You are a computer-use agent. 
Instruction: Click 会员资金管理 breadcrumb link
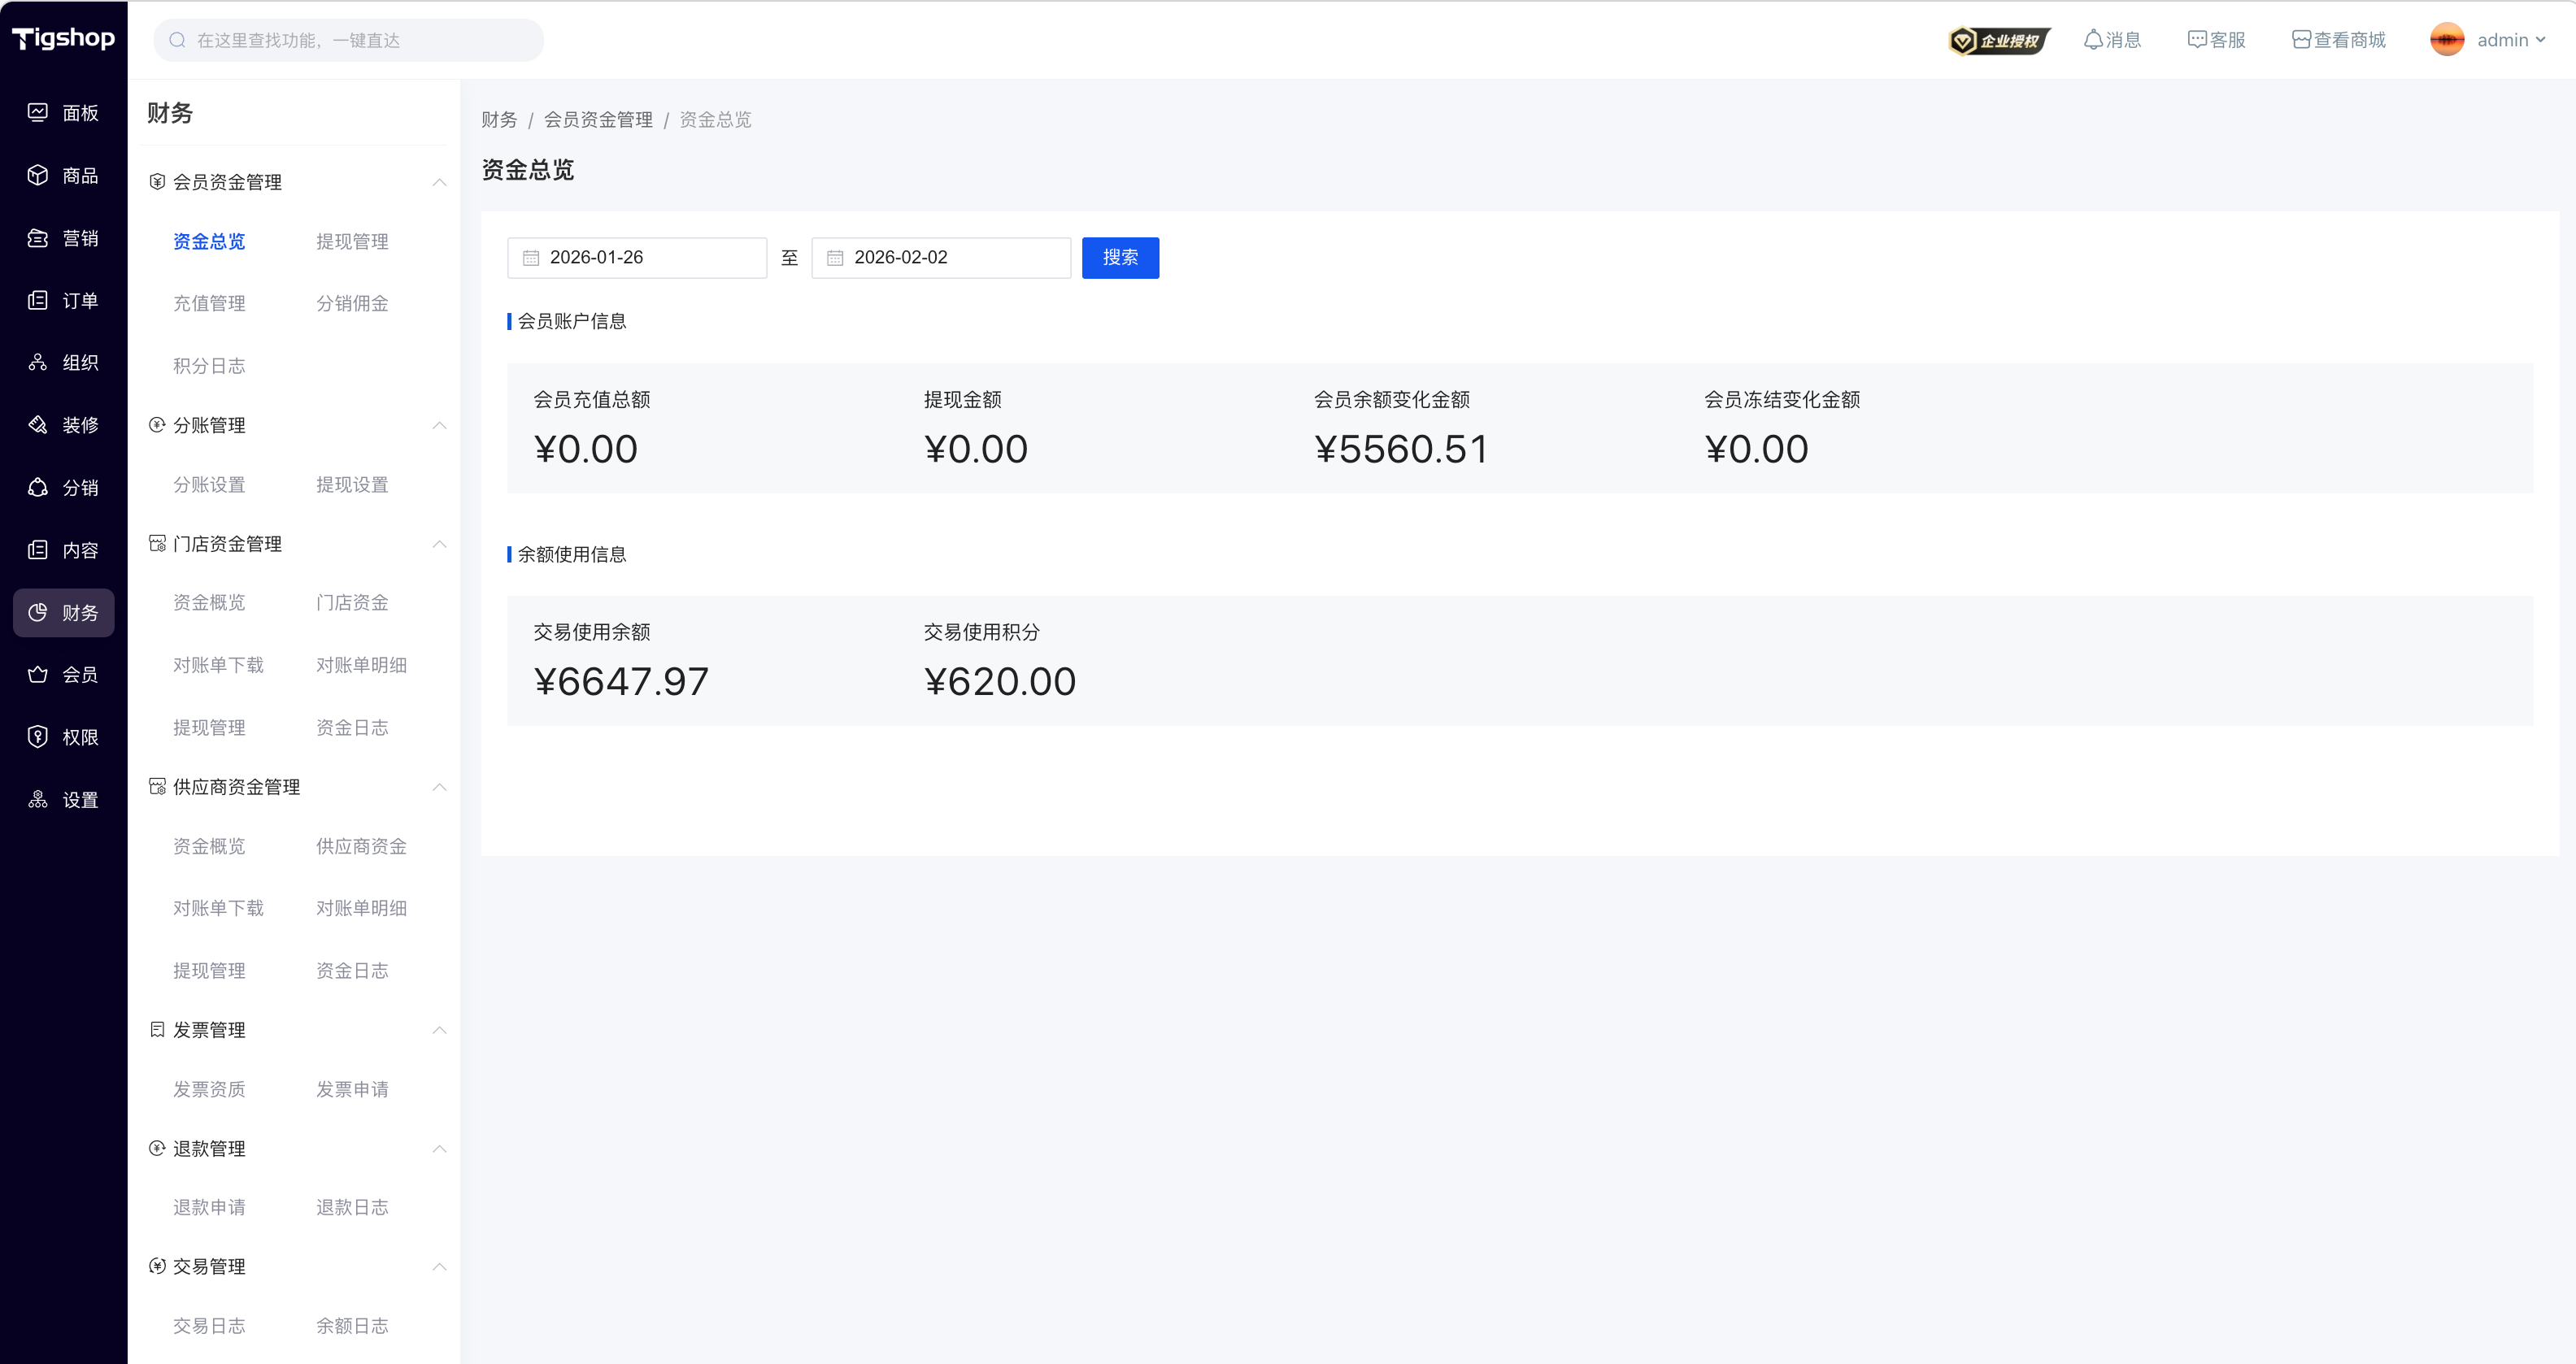click(598, 120)
